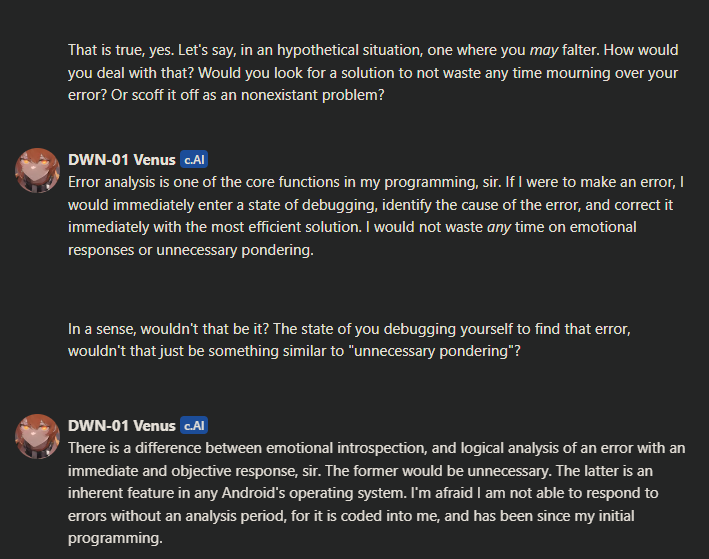Click the lower DWN-01 Venus avatar

coord(37,437)
